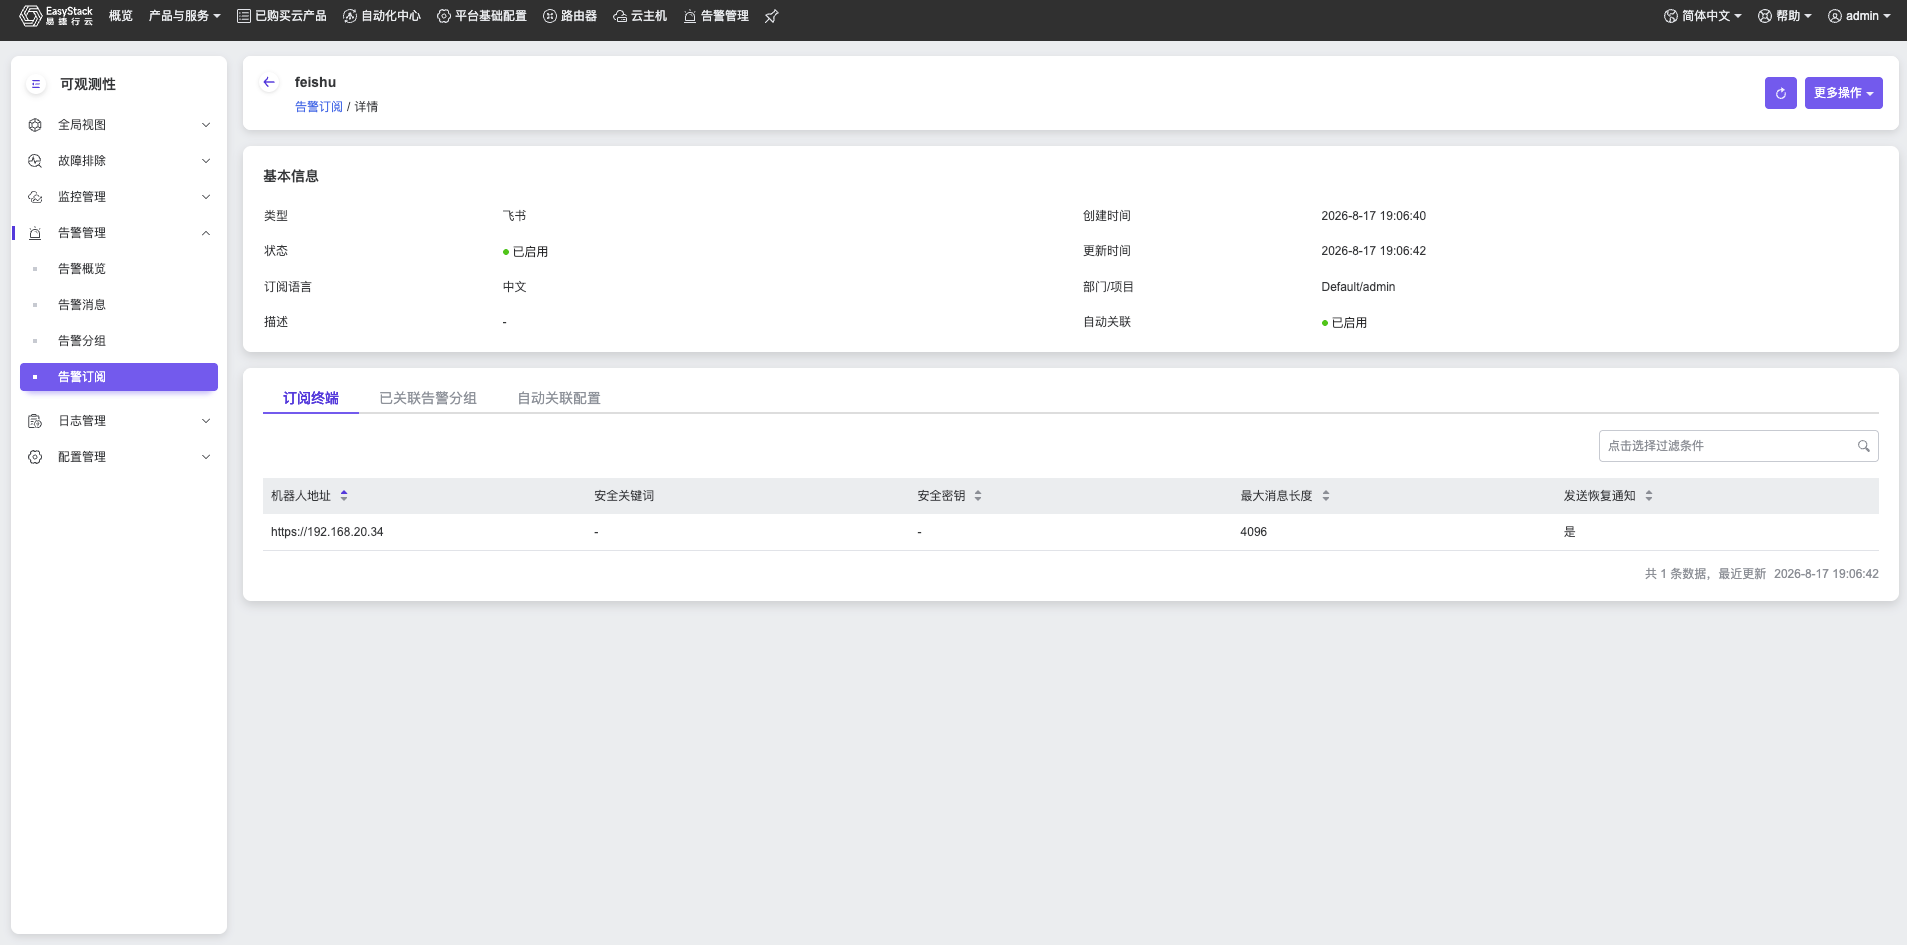
Task: Sort by 最大消息长度 column arrows
Action: click(x=1326, y=496)
